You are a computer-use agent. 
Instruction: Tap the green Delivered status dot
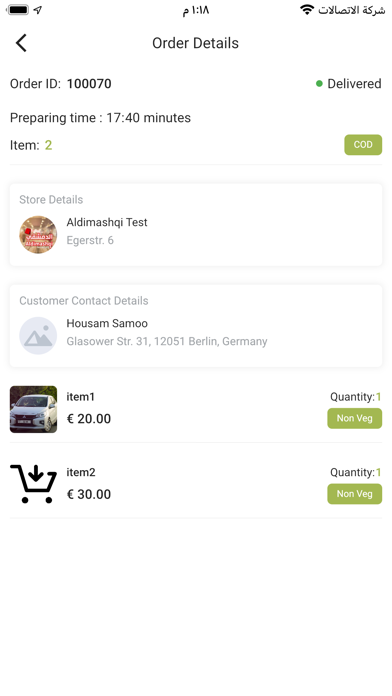[x=319, y=83]
